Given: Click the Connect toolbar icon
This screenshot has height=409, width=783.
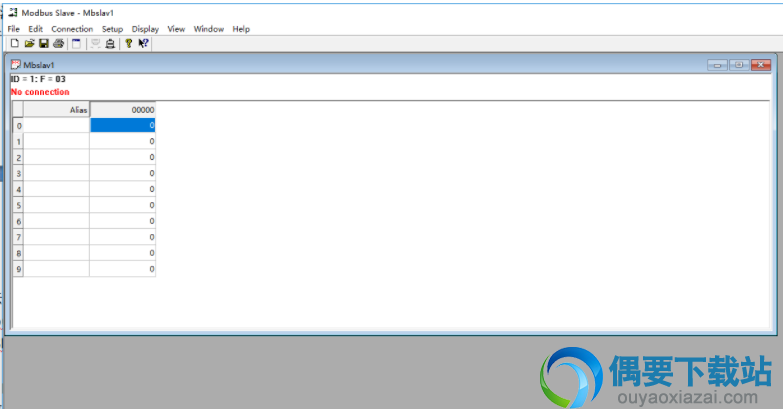Looking at the screenshot, I should pos(95,43).
